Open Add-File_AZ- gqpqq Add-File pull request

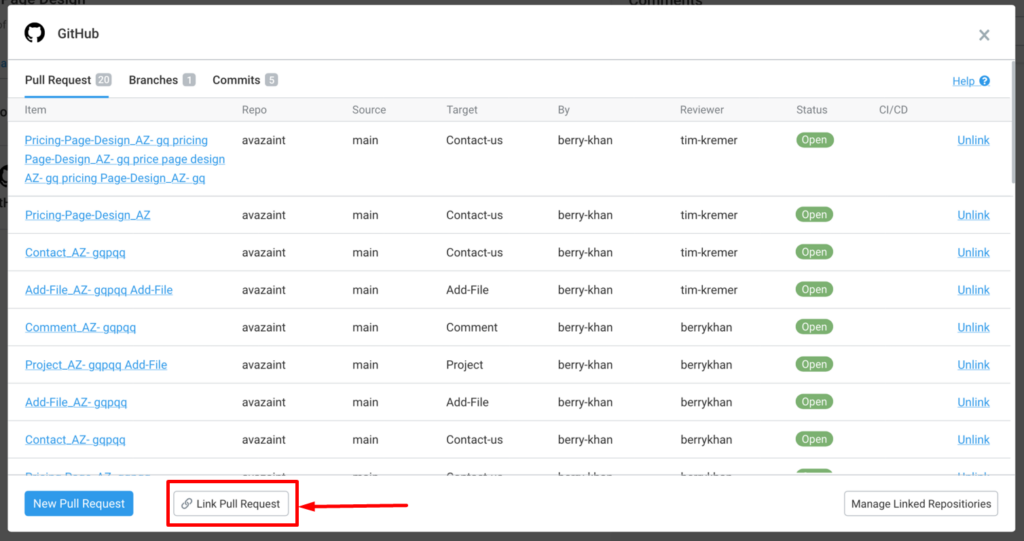pyautogui.click(x=99, y=289)
